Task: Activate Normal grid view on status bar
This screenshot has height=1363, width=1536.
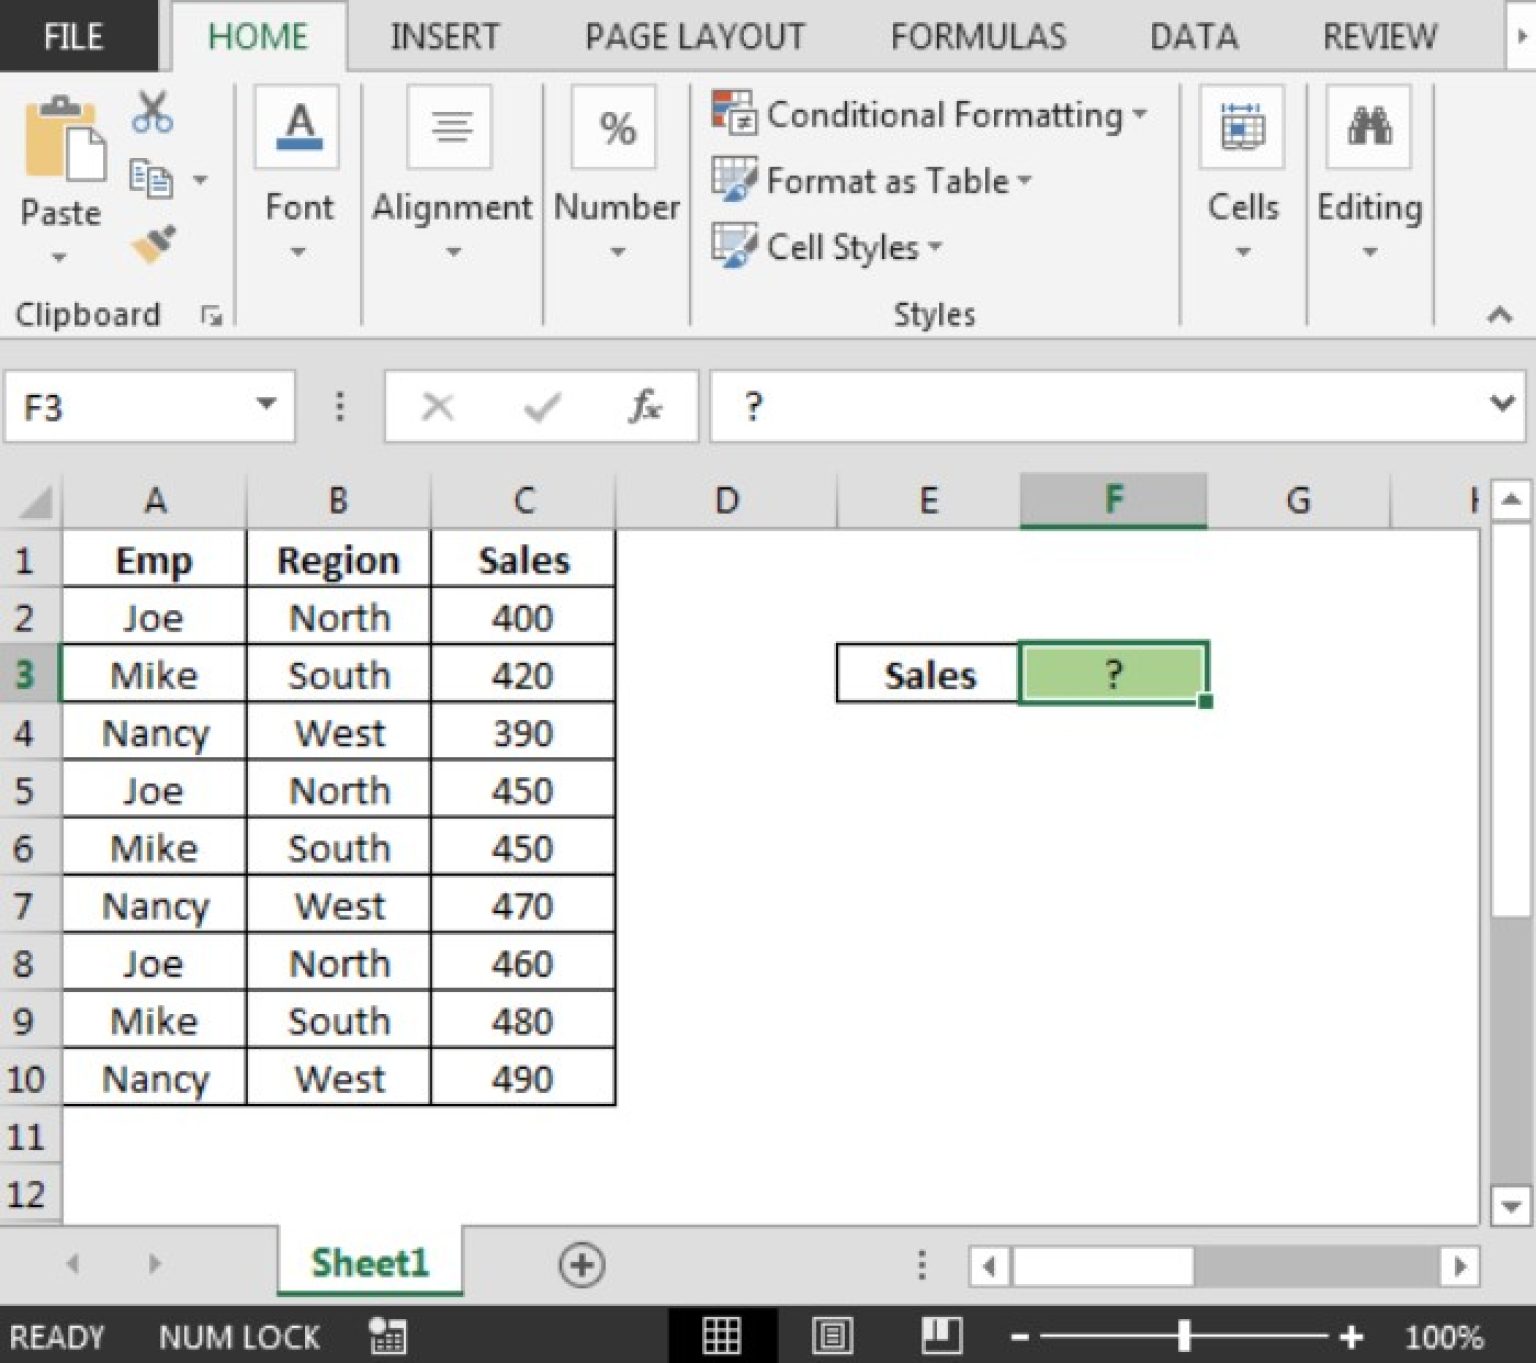Action: (723, 1334)
